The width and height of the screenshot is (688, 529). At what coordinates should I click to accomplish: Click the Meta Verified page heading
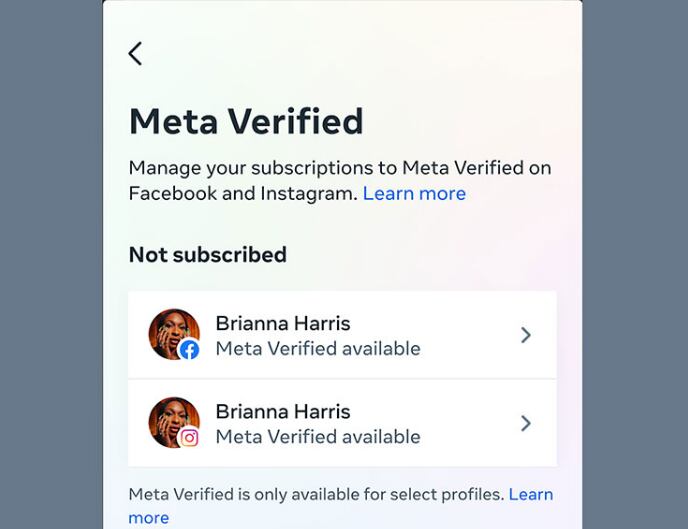tap(246, 122)
